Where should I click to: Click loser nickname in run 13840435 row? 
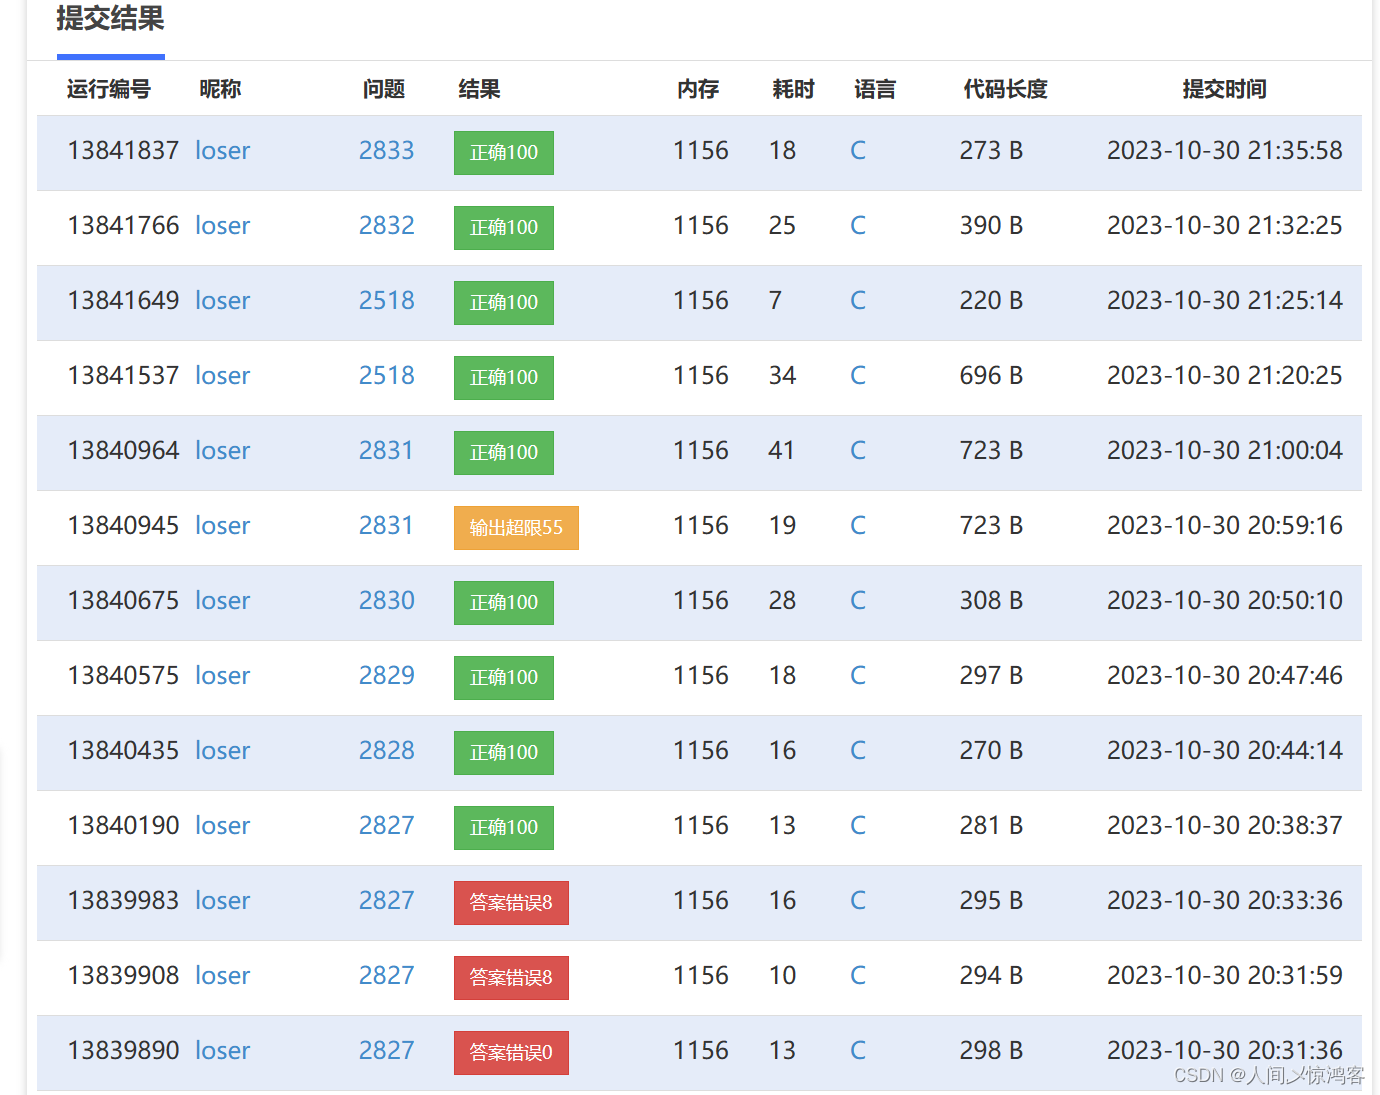[222, 751]
